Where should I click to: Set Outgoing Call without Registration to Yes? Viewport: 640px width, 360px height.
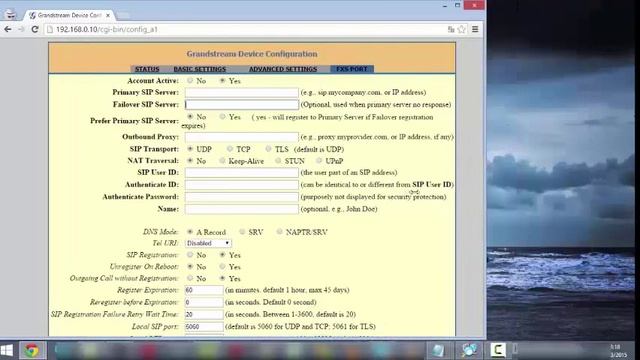[x=222, y=278]
